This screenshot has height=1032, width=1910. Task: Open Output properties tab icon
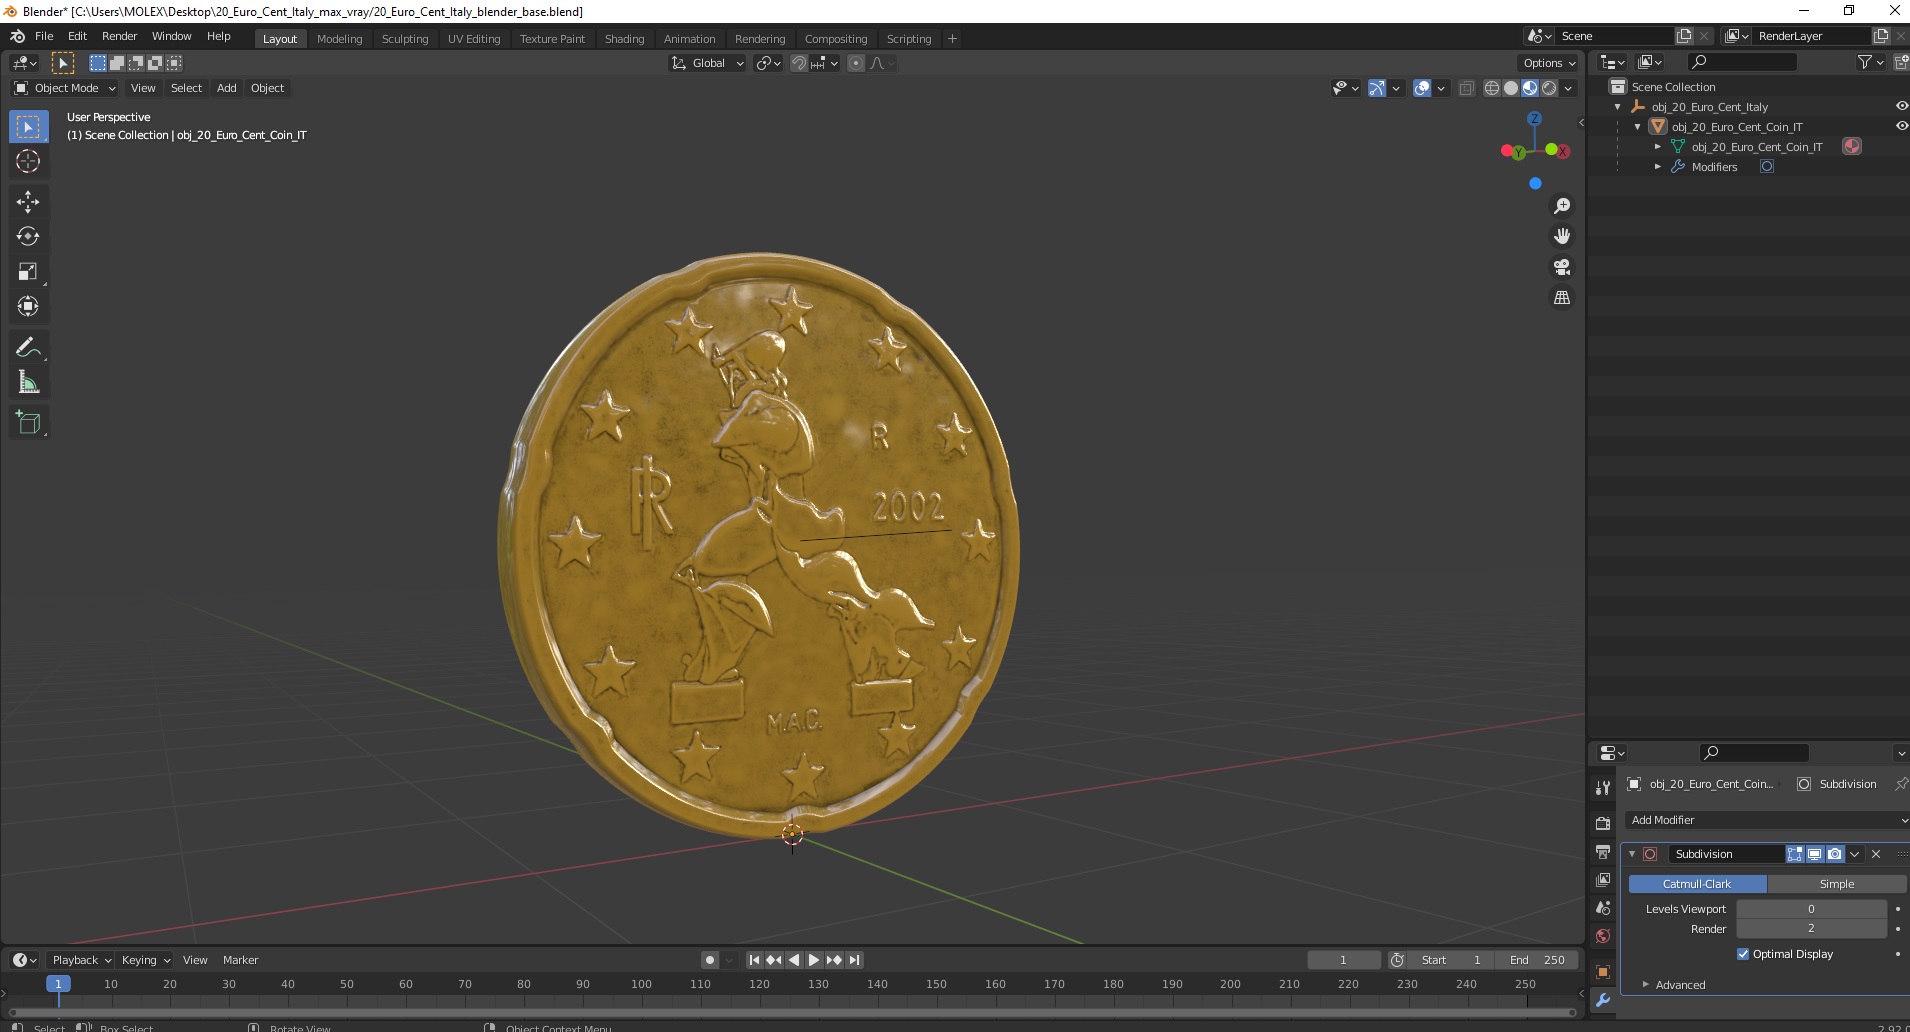click(x=1603, y=852)
